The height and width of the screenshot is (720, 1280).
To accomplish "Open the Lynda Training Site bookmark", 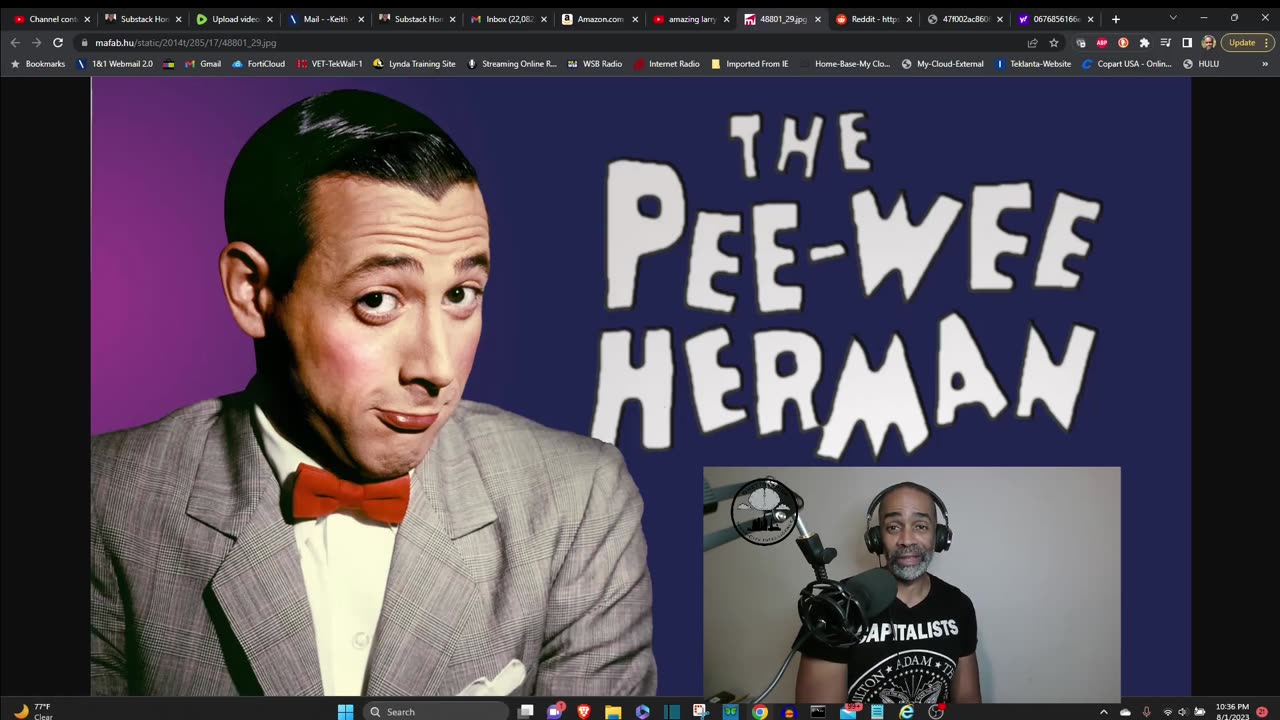I will pyautogui.click(x=414, y=64).
